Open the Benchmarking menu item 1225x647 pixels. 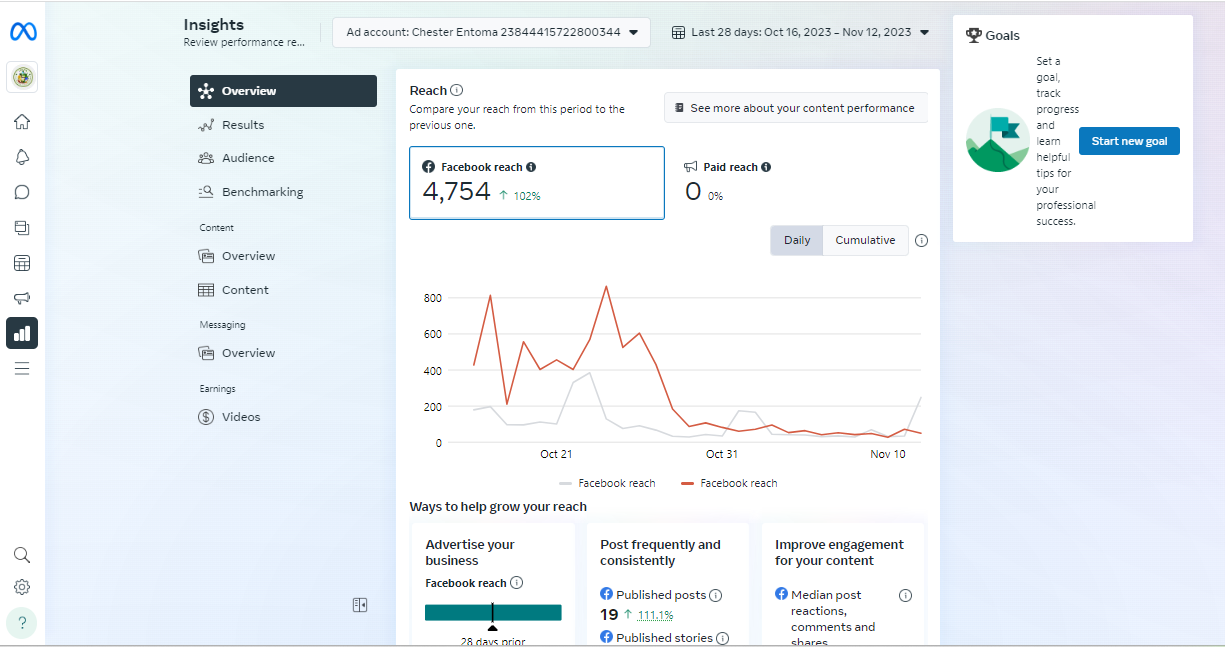262,192
